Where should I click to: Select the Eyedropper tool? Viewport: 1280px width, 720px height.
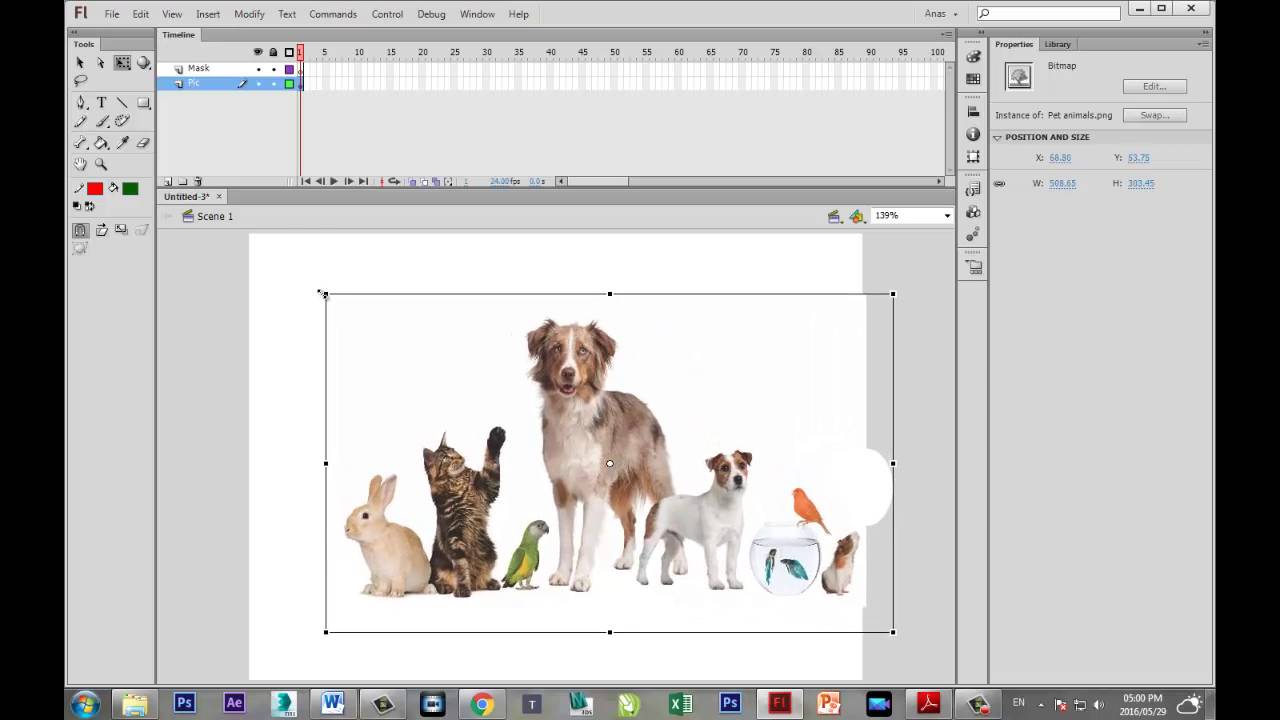click(x=122, y=143)
